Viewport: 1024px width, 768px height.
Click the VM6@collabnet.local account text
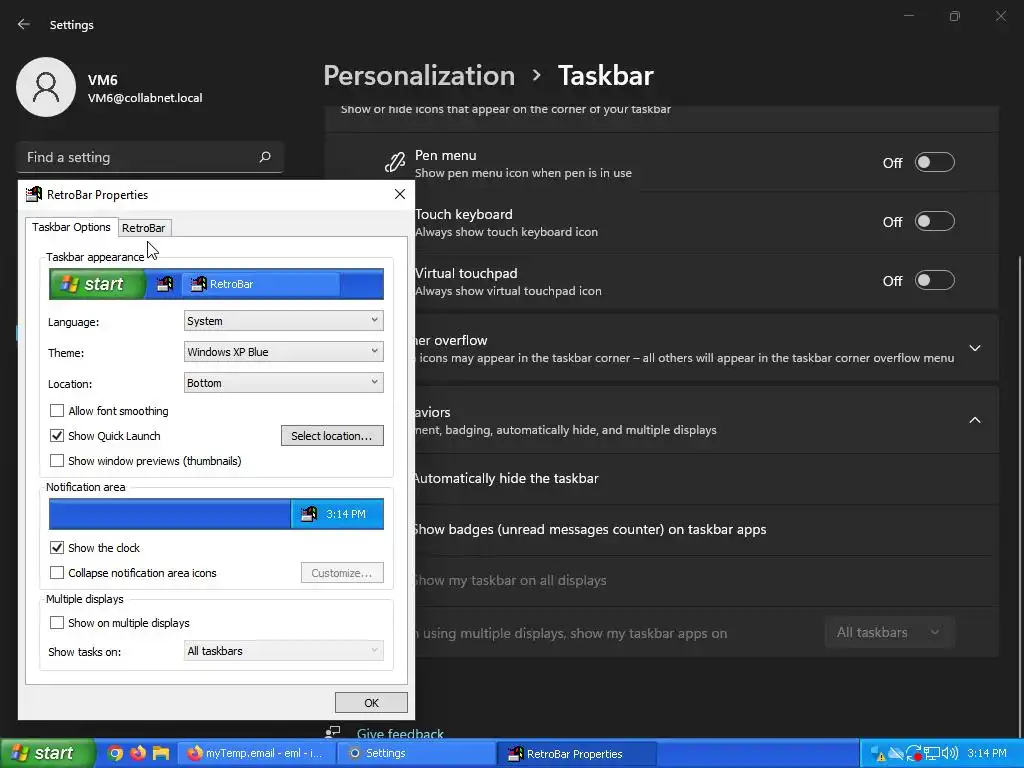click(145, 98)
